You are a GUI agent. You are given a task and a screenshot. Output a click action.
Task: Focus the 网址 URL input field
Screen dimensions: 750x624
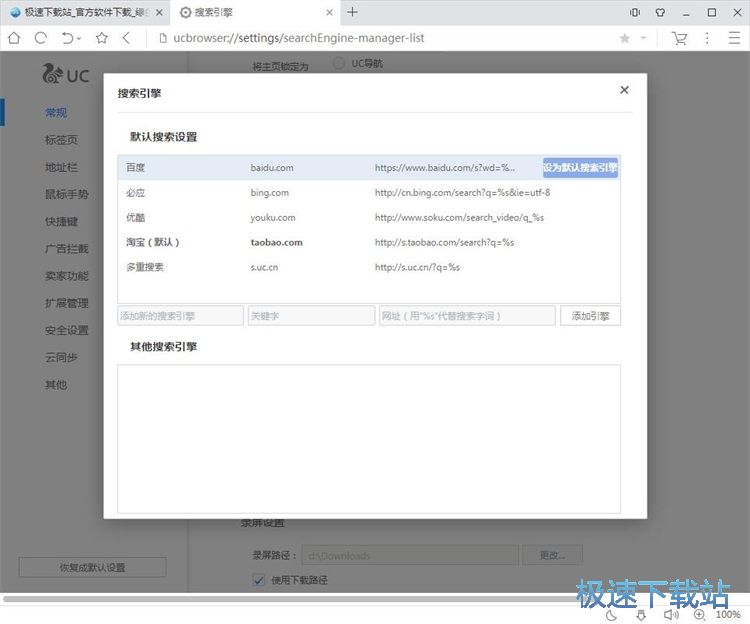(x=467, y=316)
